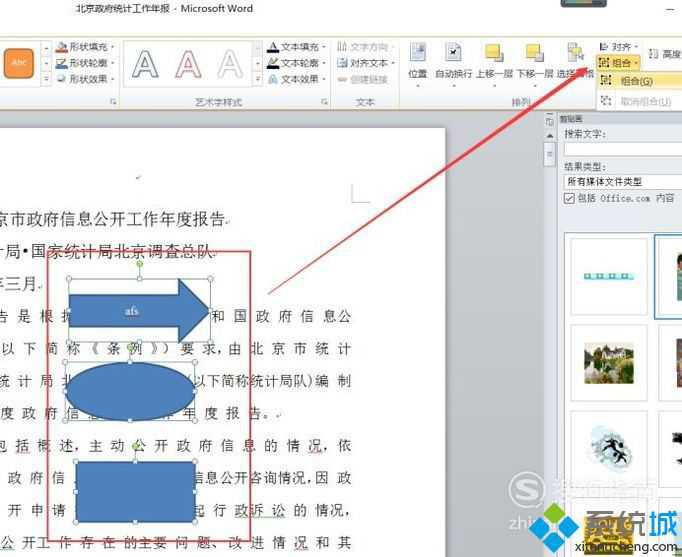Click the 下移一层 send backward button
This screenshot has width=682, height=557.
(534, 62)
